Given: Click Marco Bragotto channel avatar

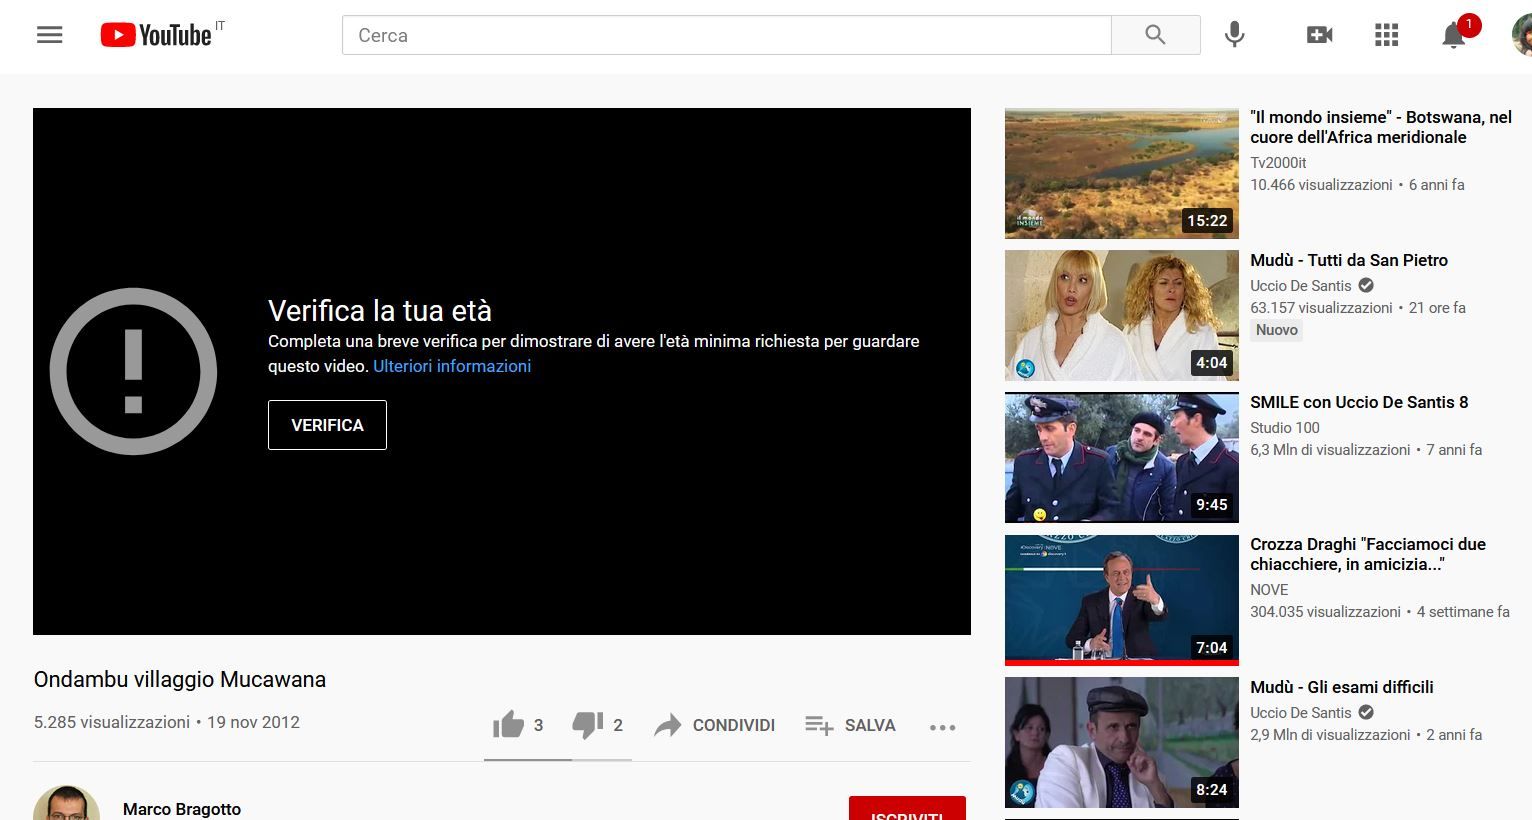Looking at the screenshot, I should (66, 803).
